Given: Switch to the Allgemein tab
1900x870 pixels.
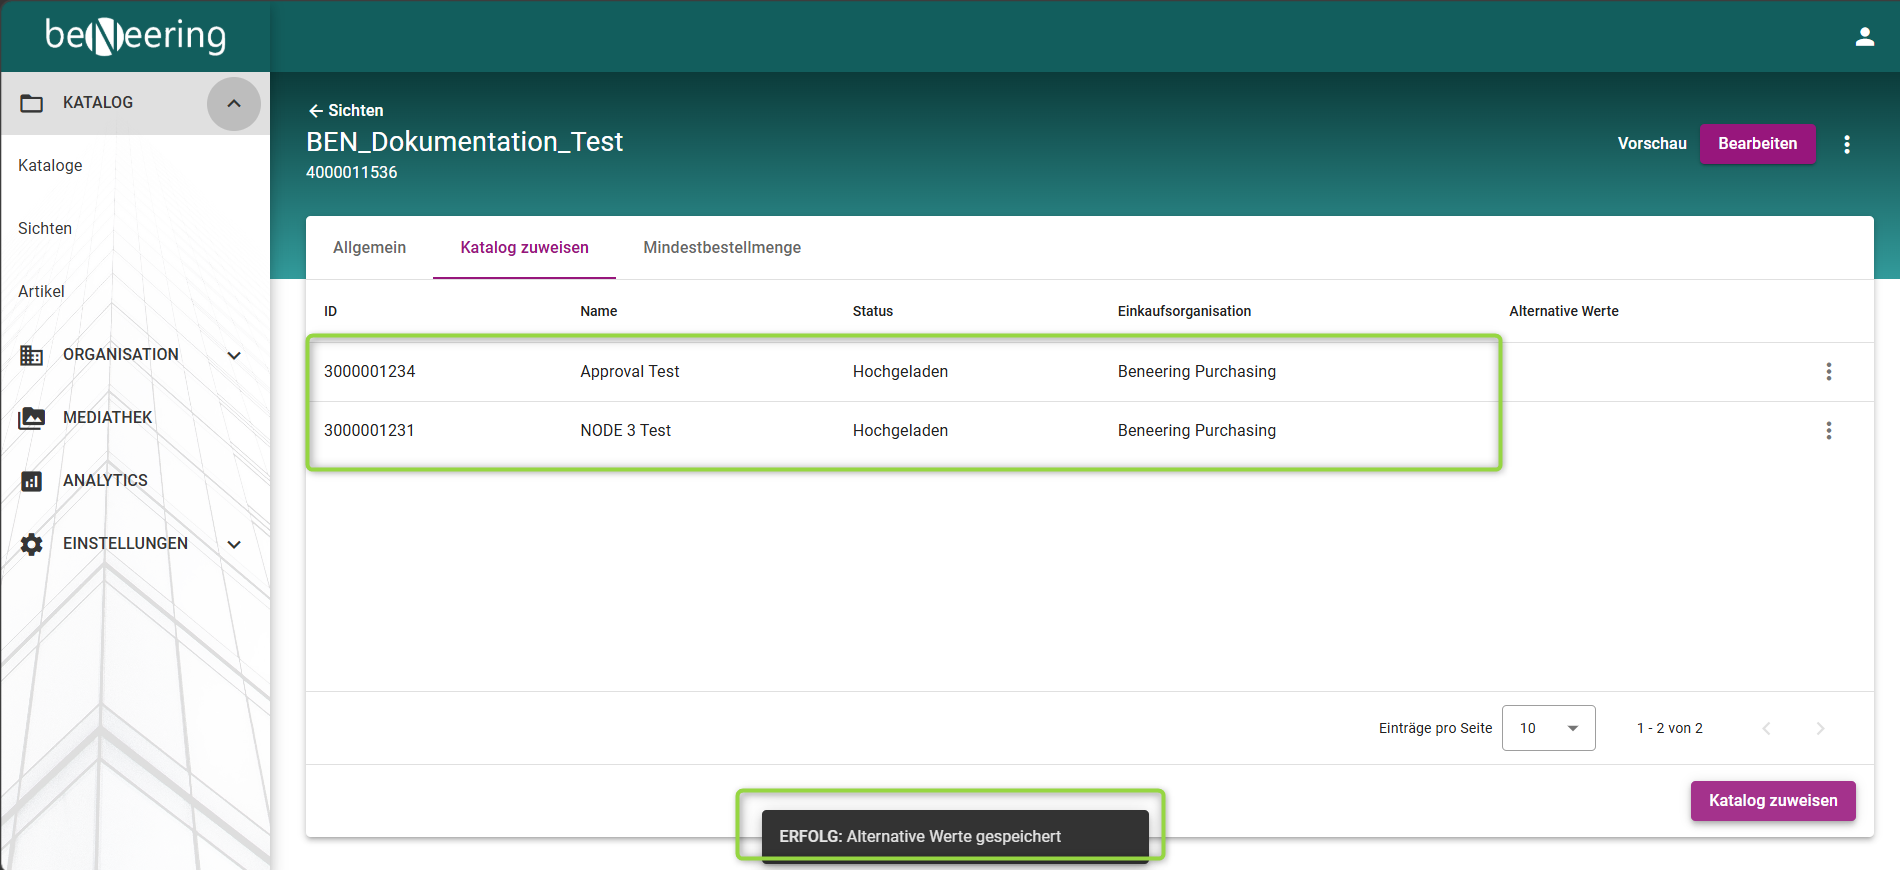Looking at the screenshot, I should click(370, 247).
